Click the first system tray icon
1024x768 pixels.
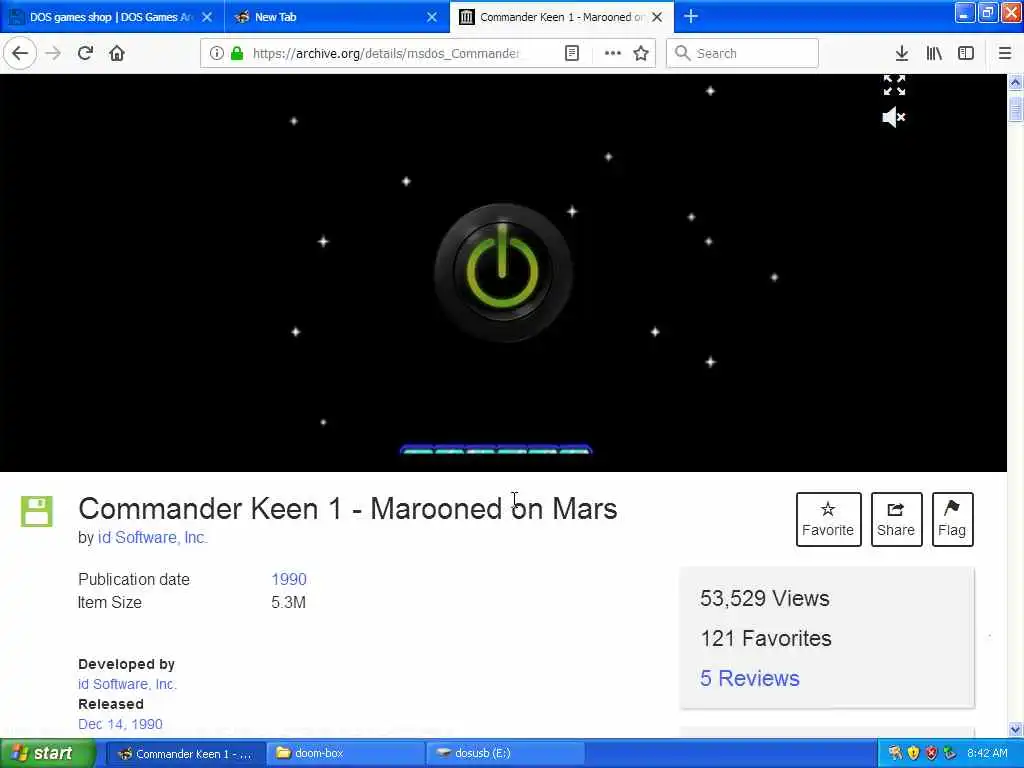click(x=895, y=753)
